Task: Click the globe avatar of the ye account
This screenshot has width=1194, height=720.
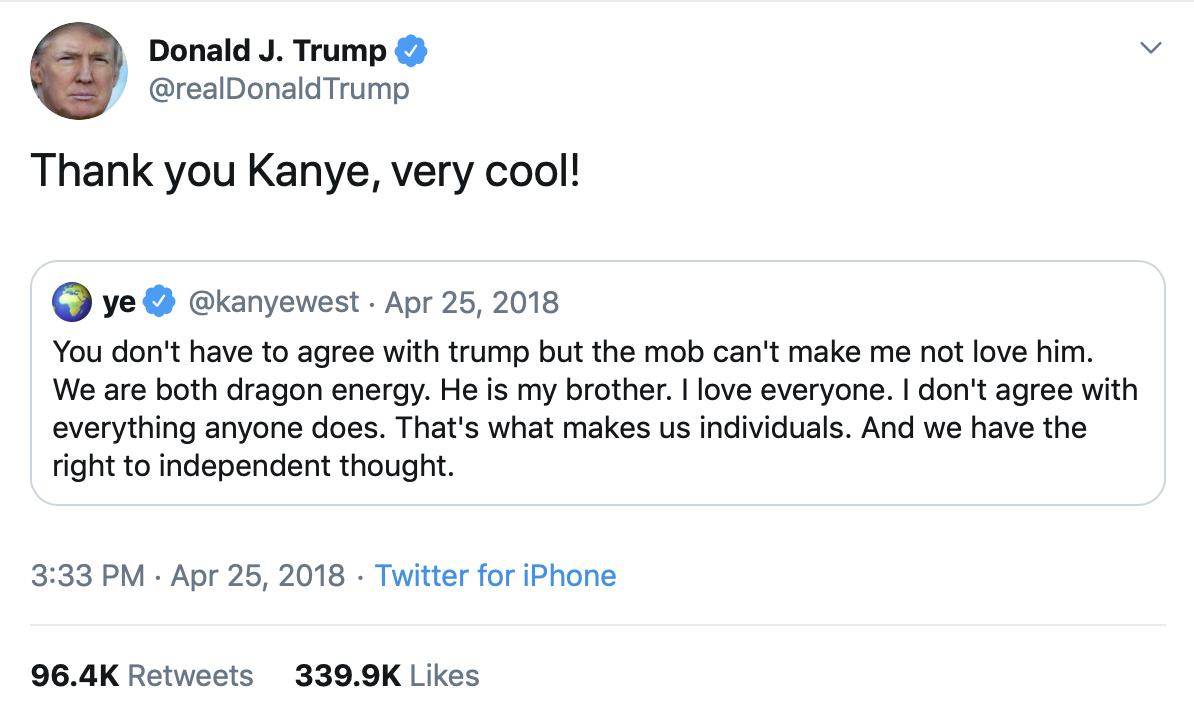Action: tap(72, 302)
